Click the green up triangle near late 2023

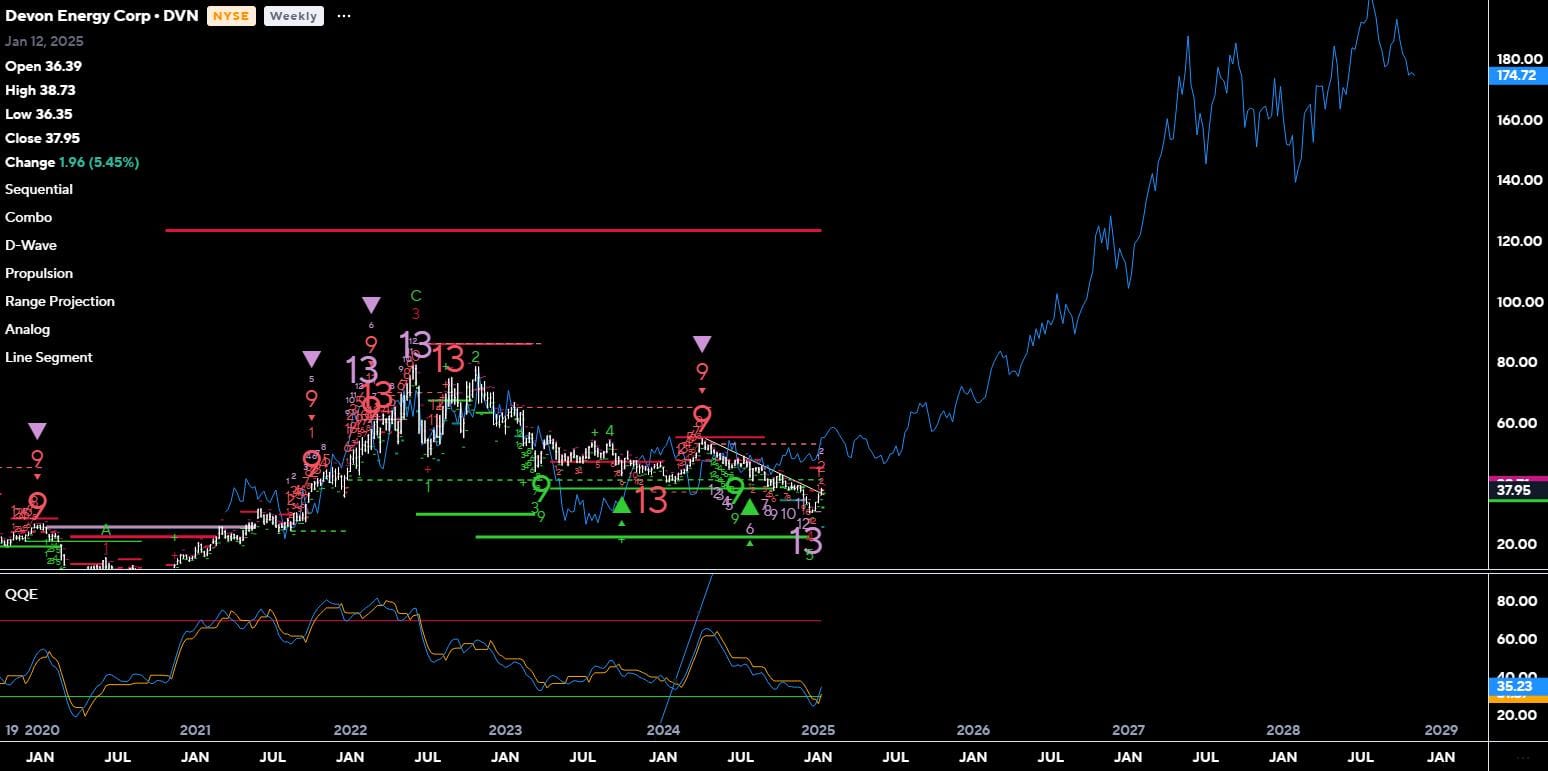tap(621, 505)
